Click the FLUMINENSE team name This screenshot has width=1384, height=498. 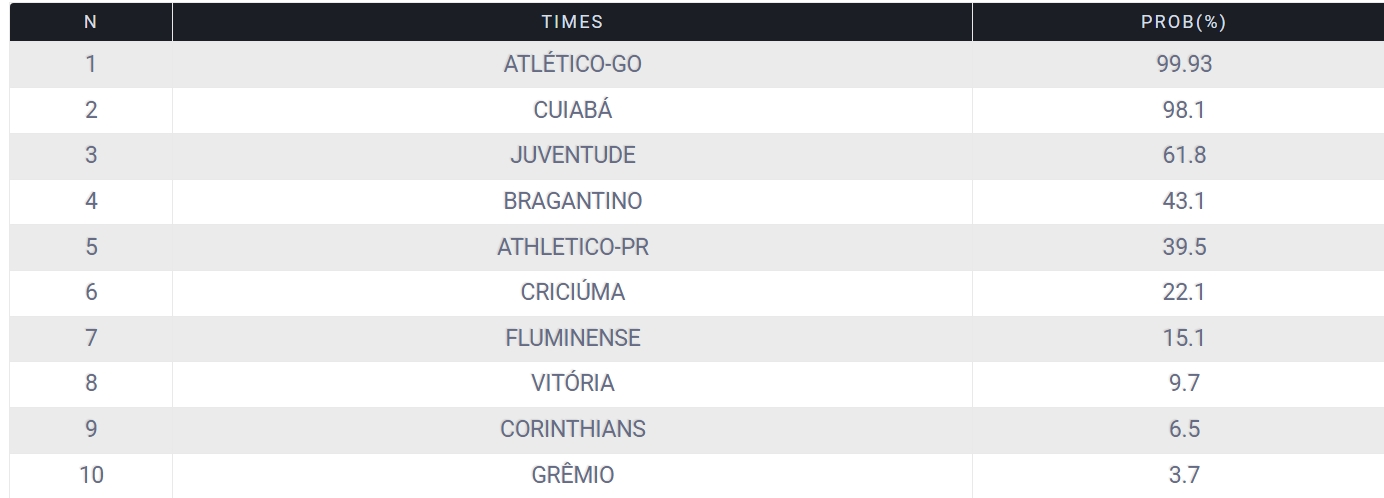tap(572, 339)
